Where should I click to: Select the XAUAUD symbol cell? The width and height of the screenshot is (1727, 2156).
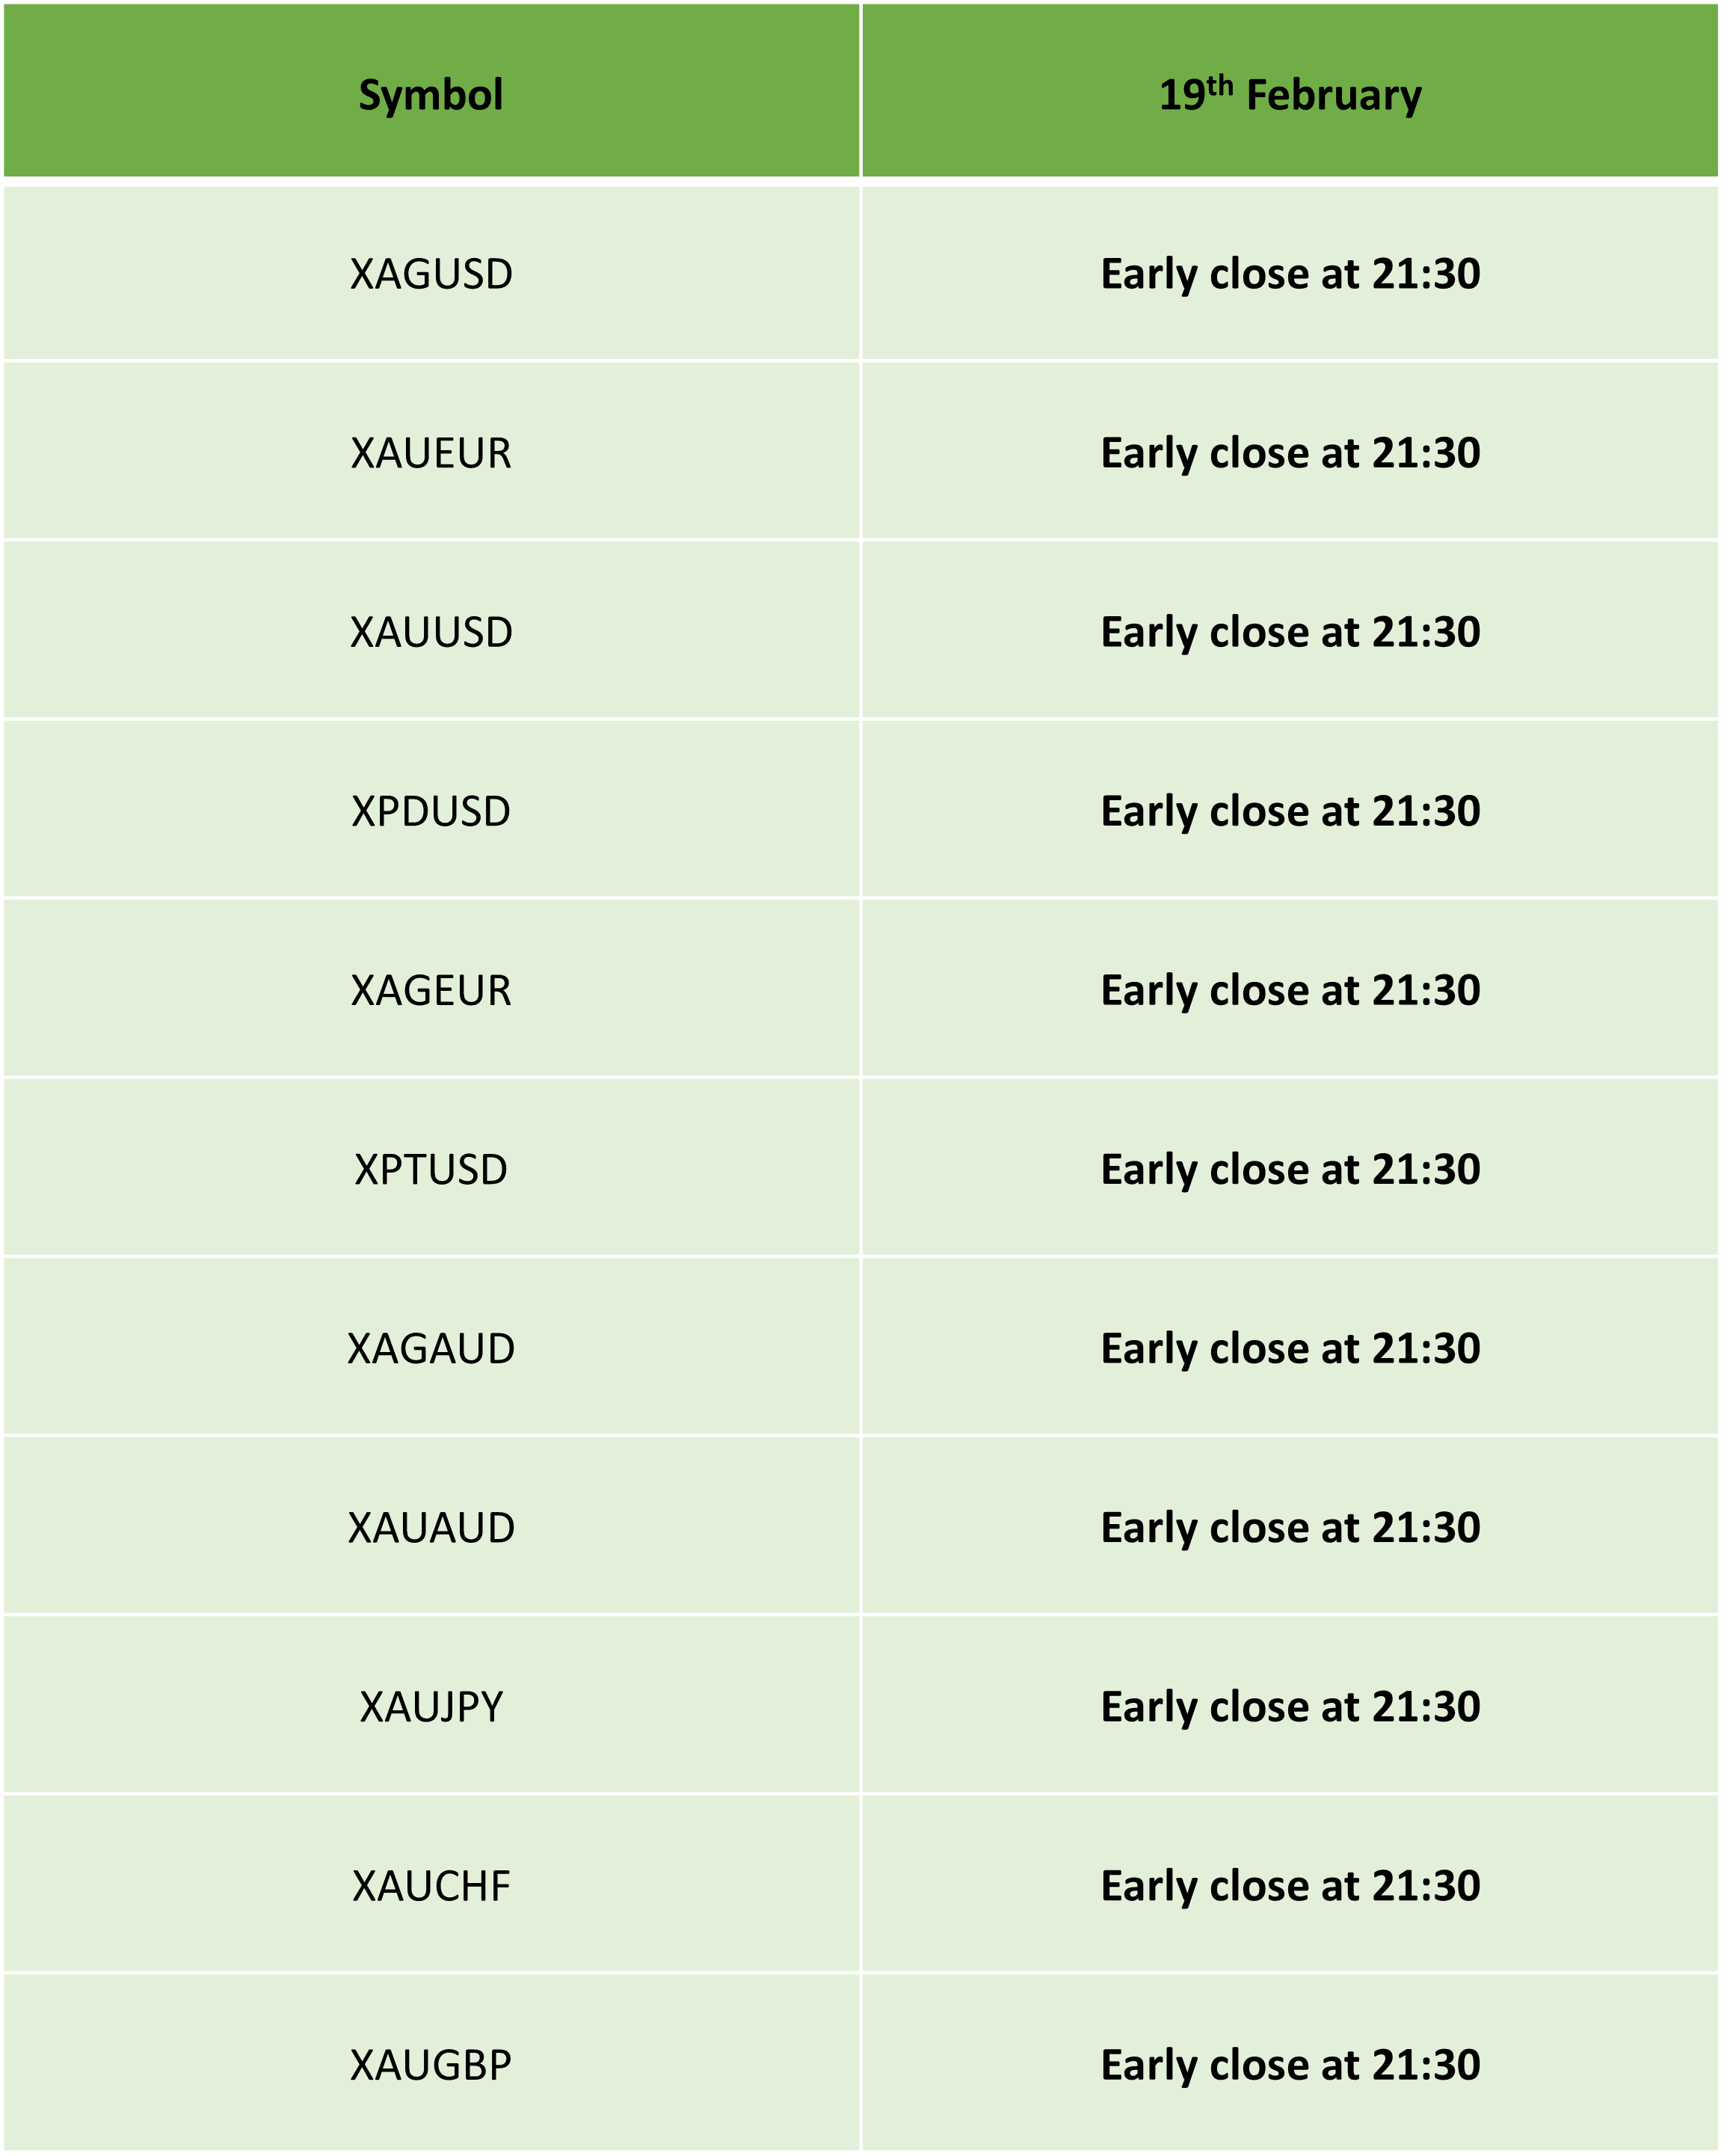pyautogui.click(x=431, y=1527)
